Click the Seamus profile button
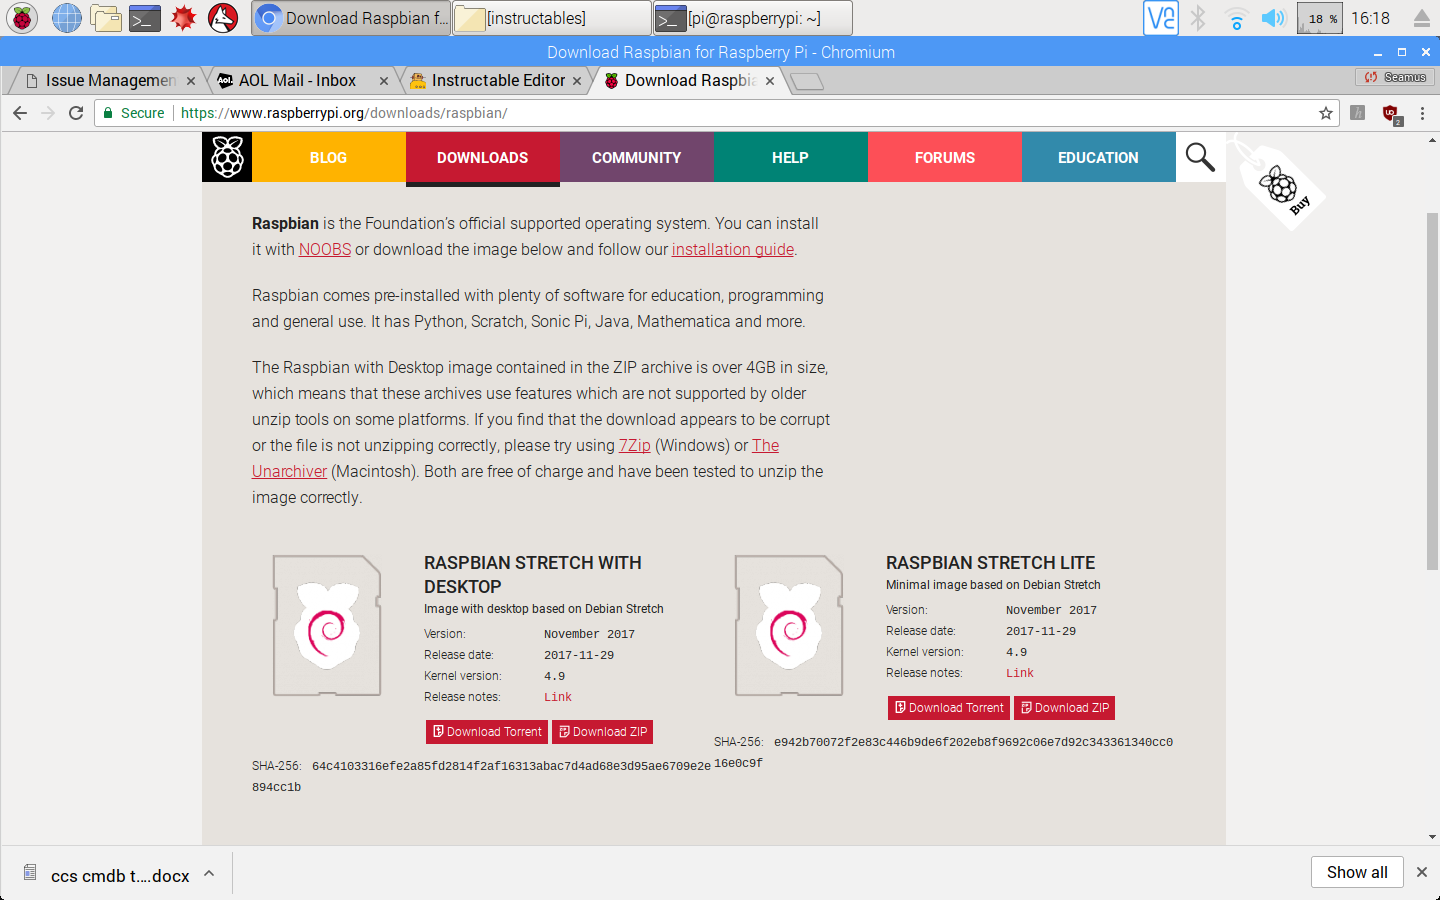Screen dimensions: 1440x900 (1396, 77)
